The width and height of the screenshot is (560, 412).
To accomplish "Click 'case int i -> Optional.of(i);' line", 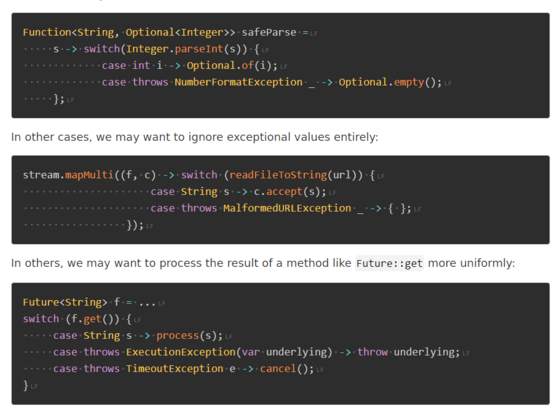I will pyautogui.click(x=190, y=66).
